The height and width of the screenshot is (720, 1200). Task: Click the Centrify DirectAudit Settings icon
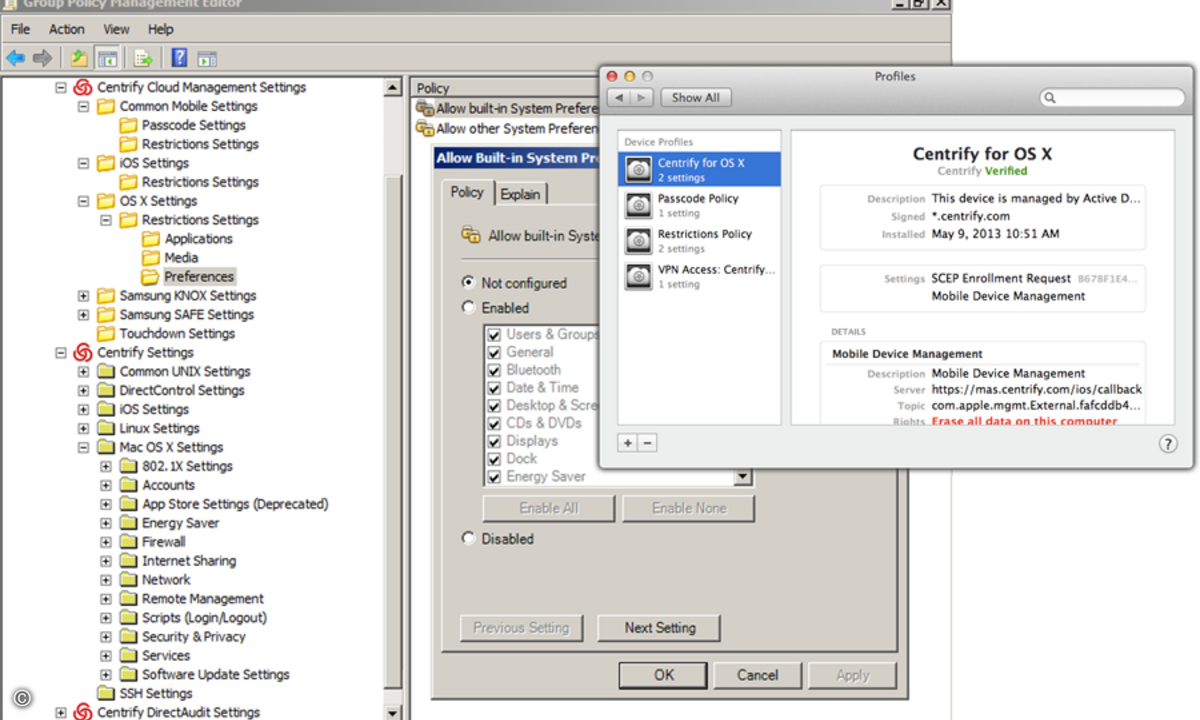(x=83, y=712)
